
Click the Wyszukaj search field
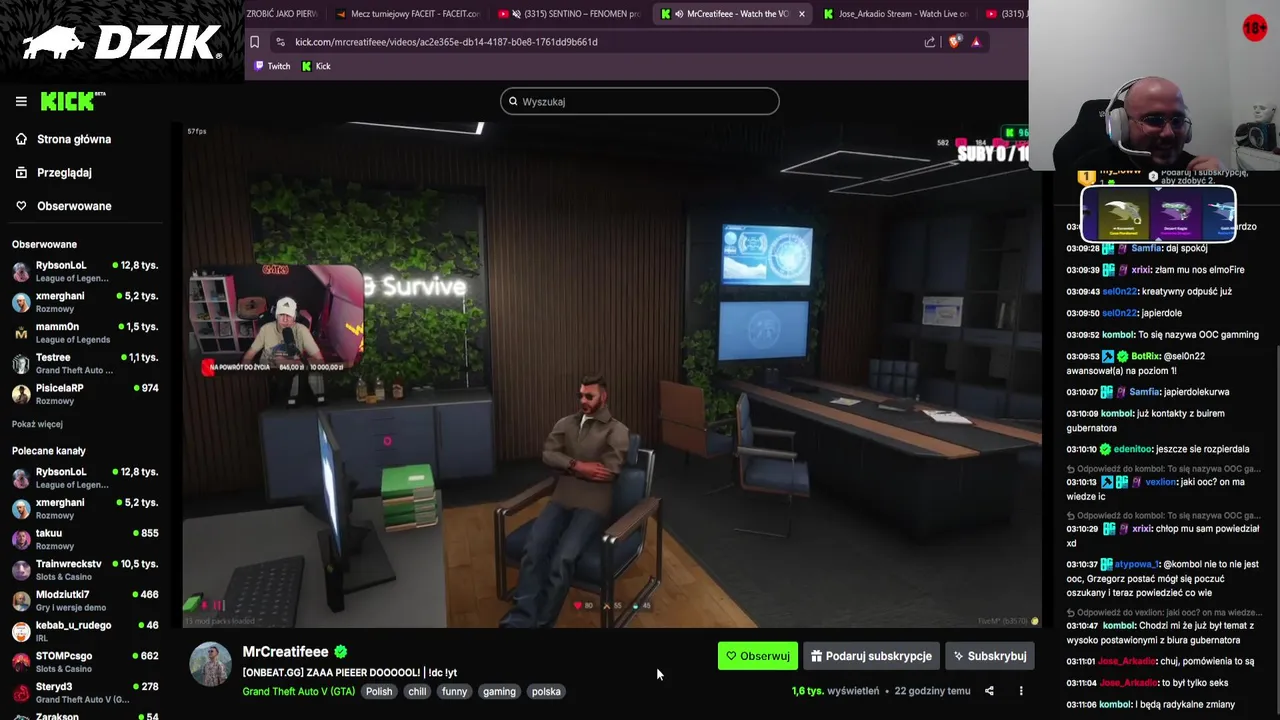(640, 101)
